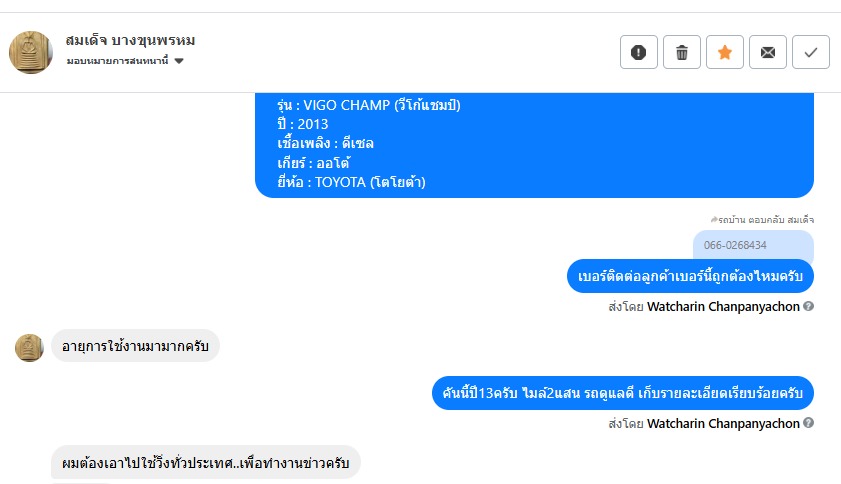Mark conversation as spam with exclamation icon
The height and width of the screenshot is (484, 841).
tap(638, 52)
